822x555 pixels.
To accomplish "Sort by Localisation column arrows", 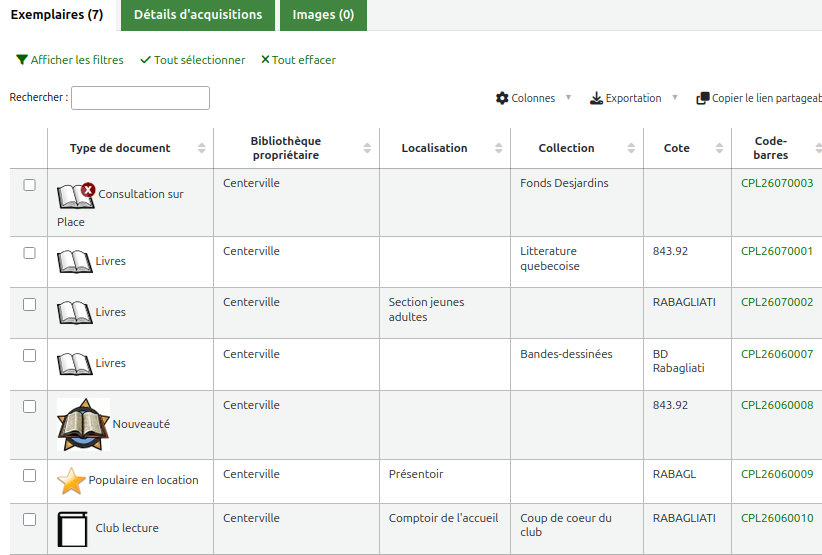I will point(499,148).
